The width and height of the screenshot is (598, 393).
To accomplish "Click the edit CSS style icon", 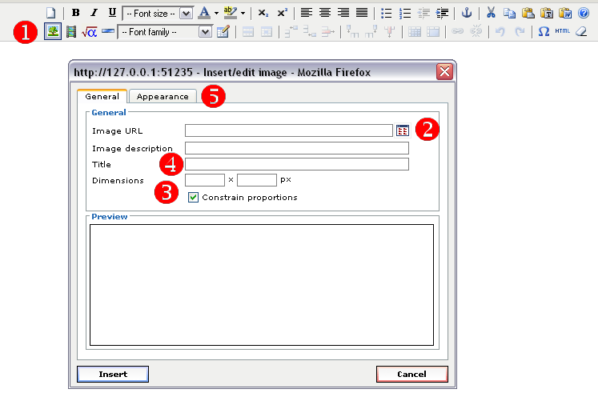I will (x=223, y=32).
